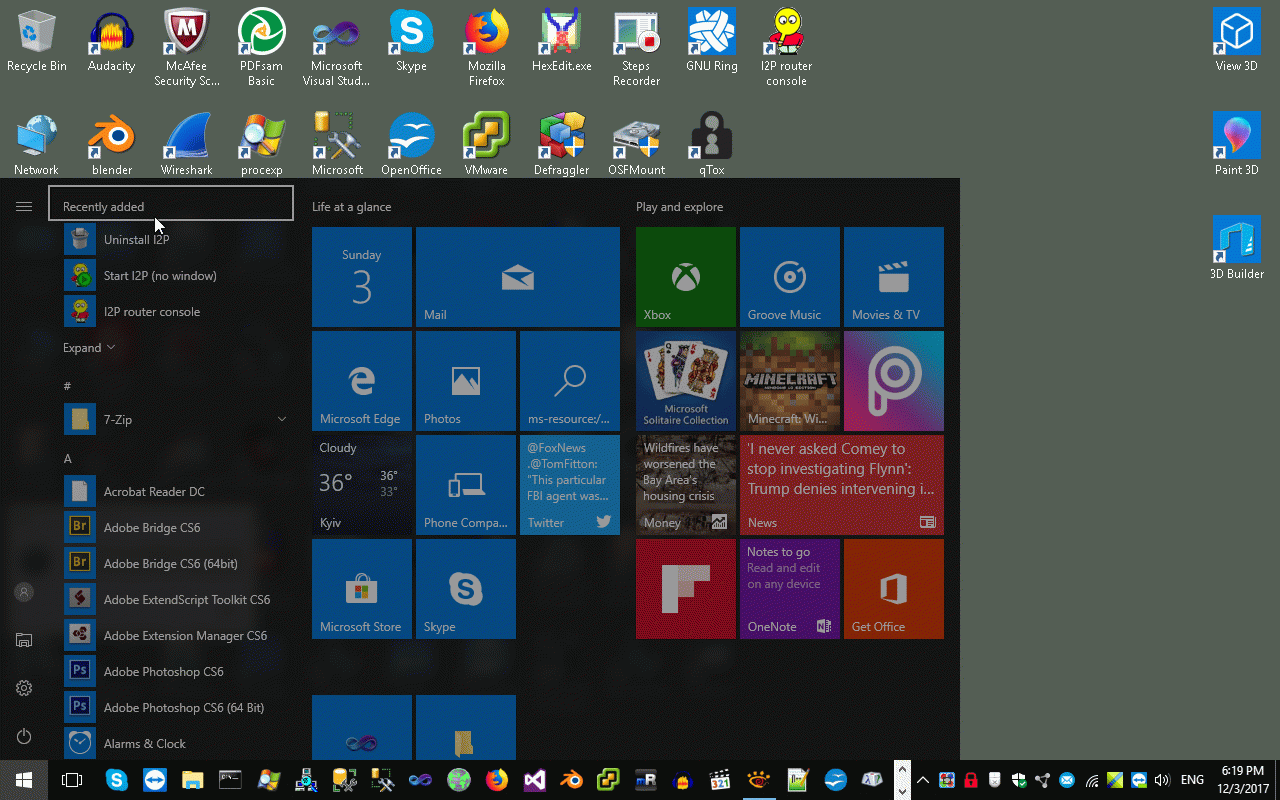Open the OneNote tile

[790, 589]
